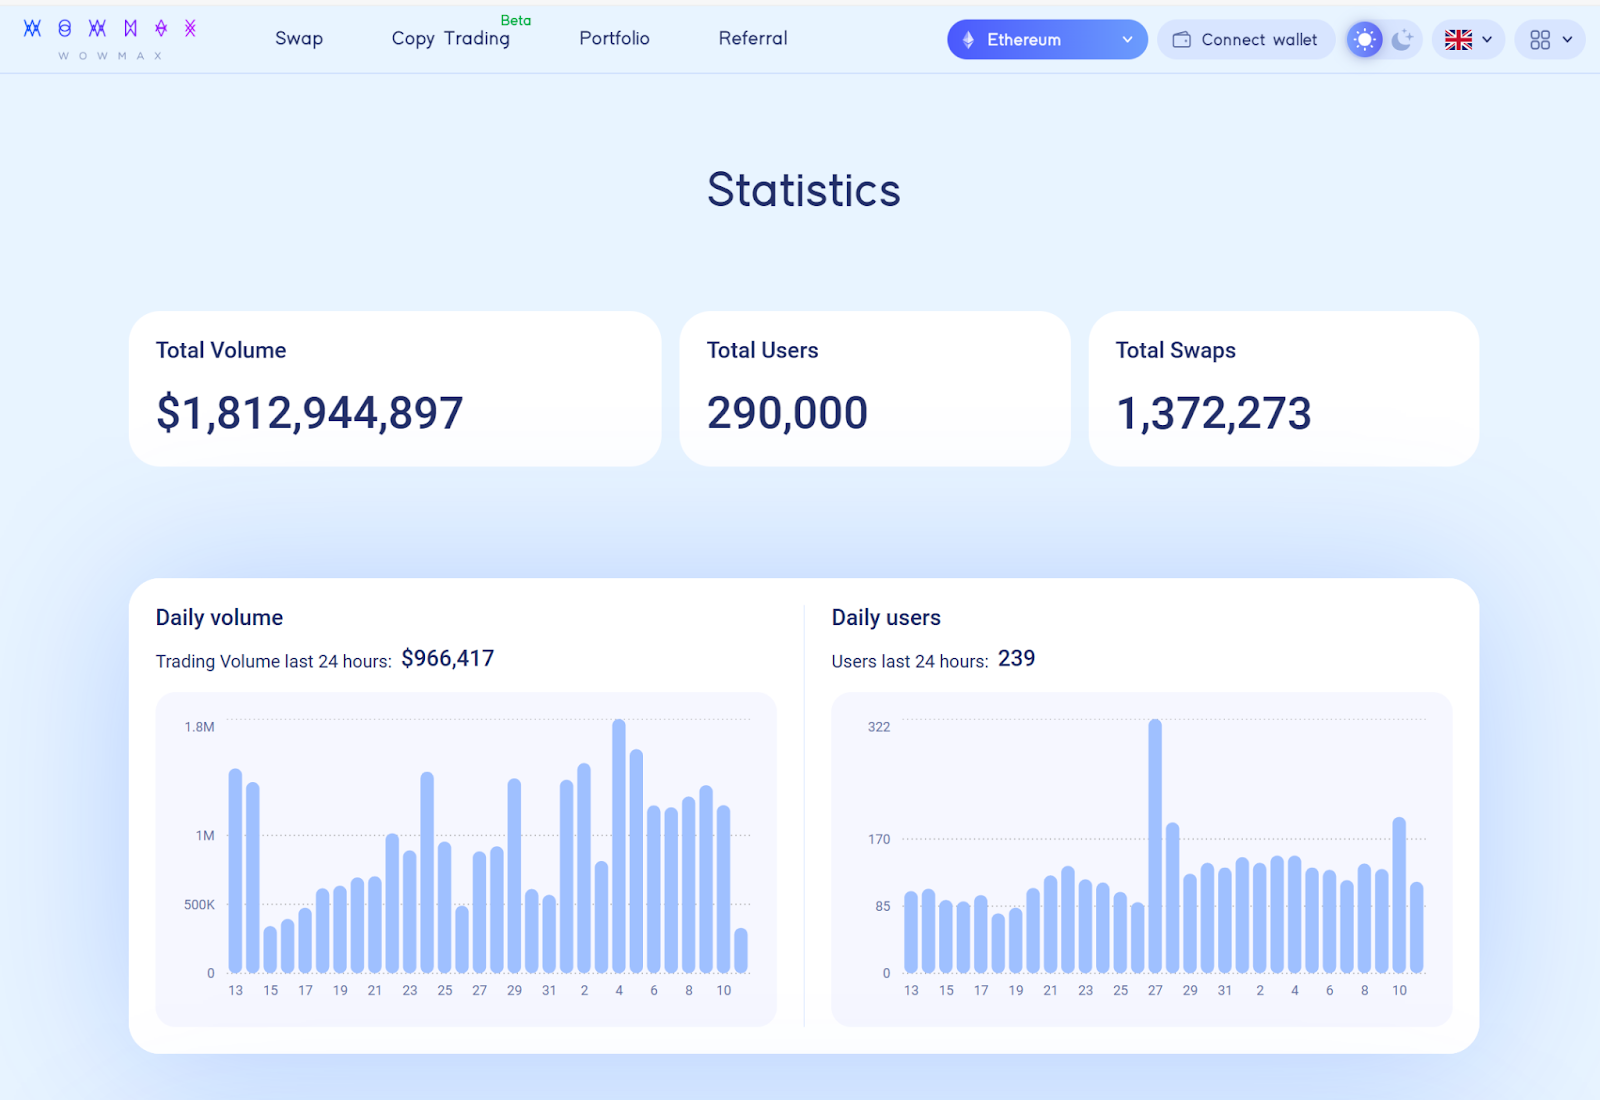Open the Swap page

(x=299, y=39)
